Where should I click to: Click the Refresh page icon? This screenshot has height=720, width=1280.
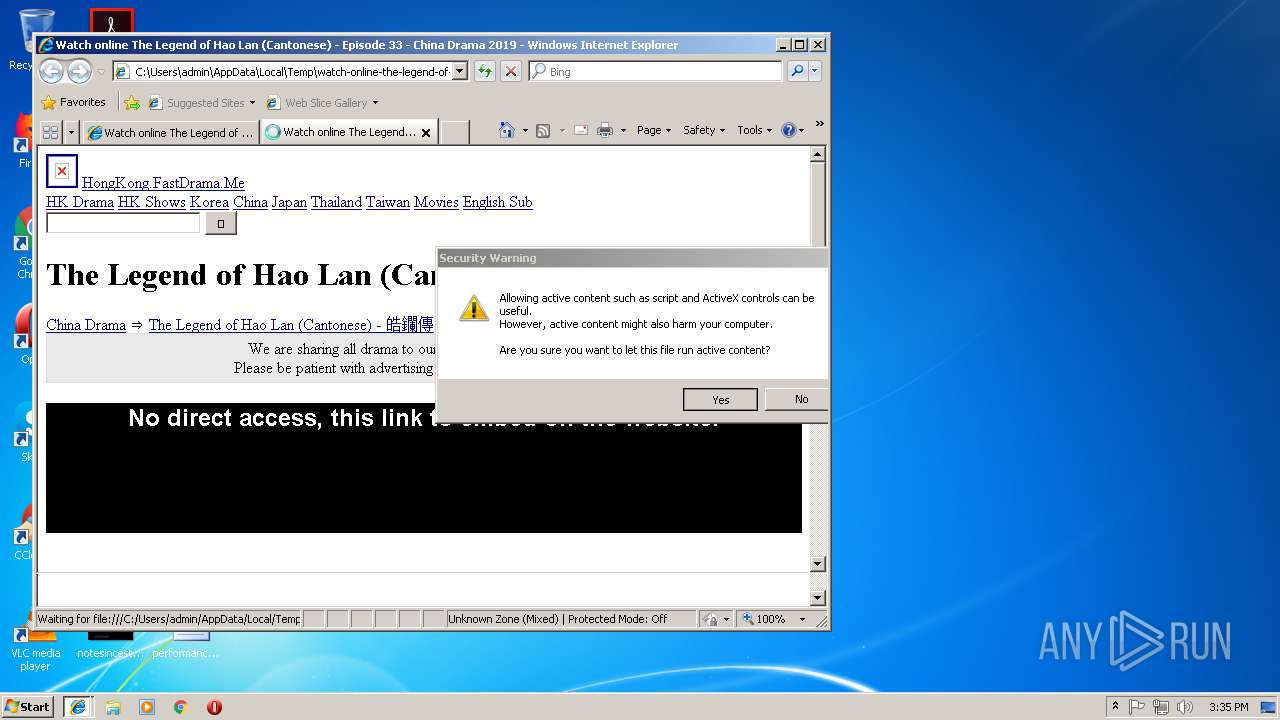[x=484, y=71]
